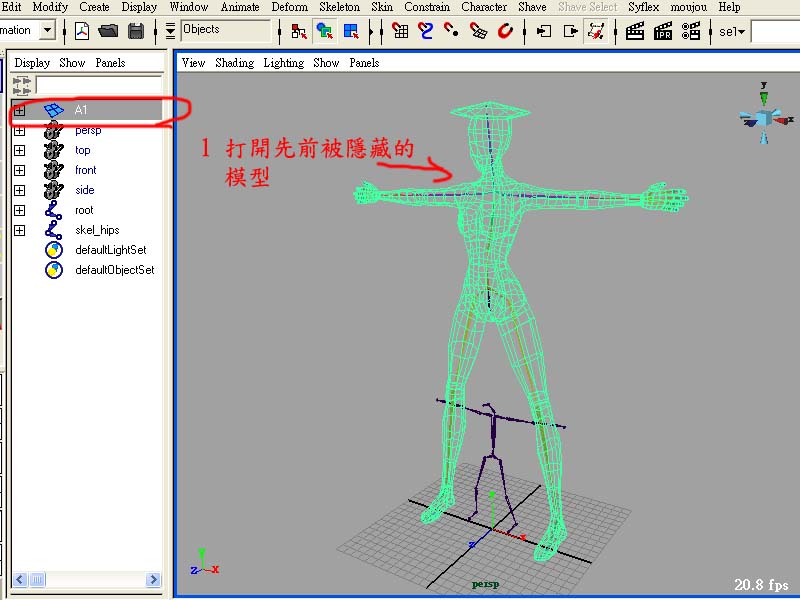This screenshot has height=600, width=800.
Task: Select the defaultLightSet row text
Action: pyautogui.click(x=111, y=250)
